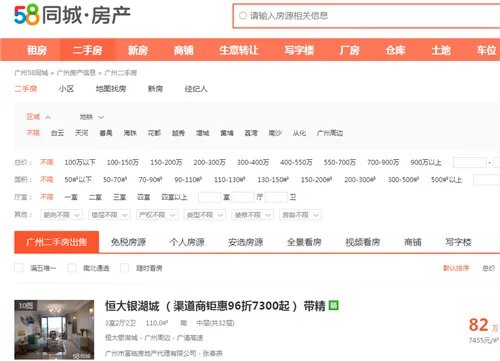Open the 类型不限 dropdown

[x=205, y=215]
